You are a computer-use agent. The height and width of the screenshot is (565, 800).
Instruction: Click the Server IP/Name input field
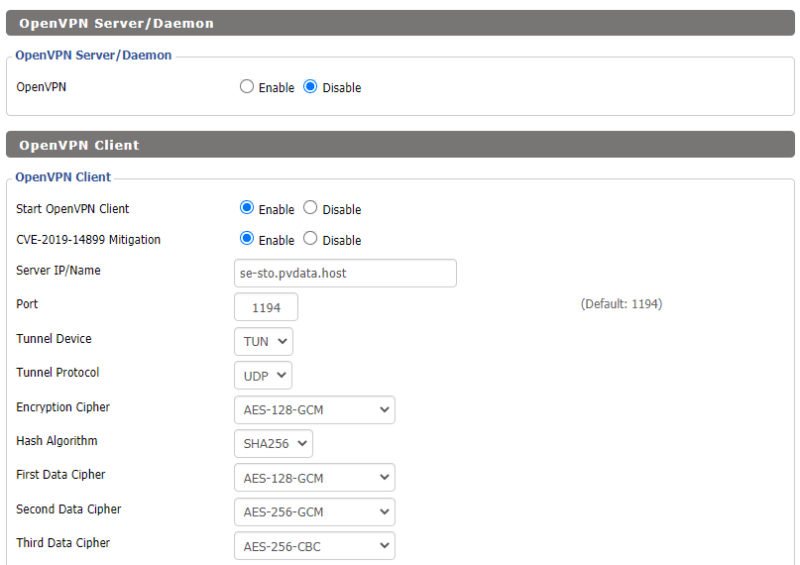tap(345, 273)
